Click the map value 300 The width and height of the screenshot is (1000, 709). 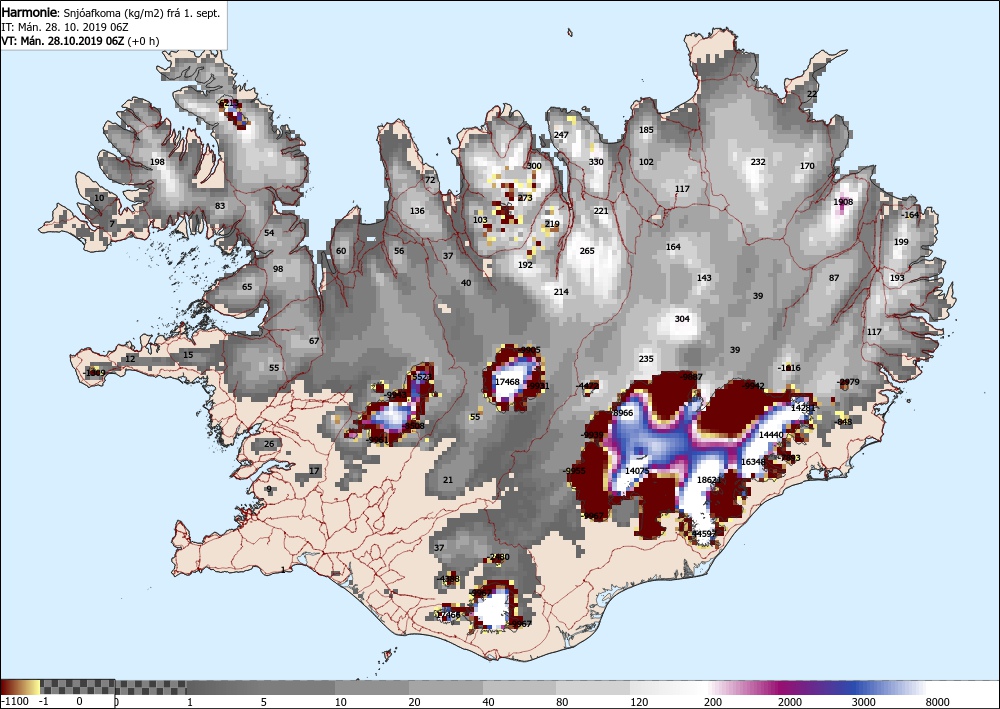coord(534,166)
